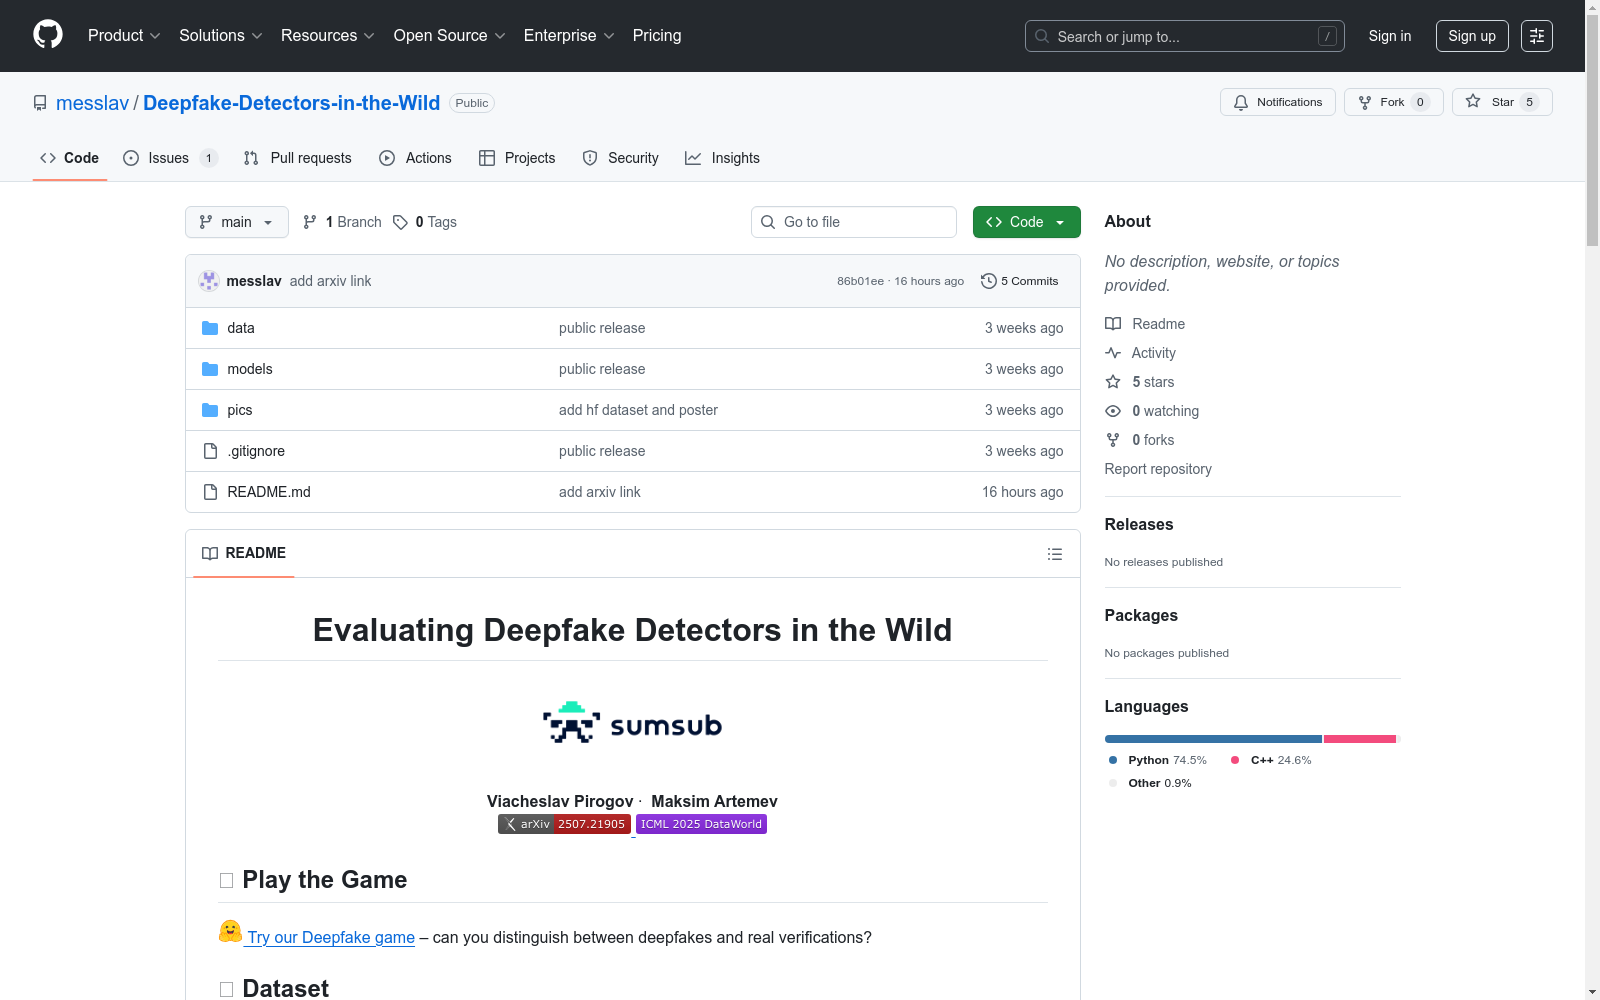
Task: Open the global navigation menu icon at top right
Action: (x=1537, y=36)
